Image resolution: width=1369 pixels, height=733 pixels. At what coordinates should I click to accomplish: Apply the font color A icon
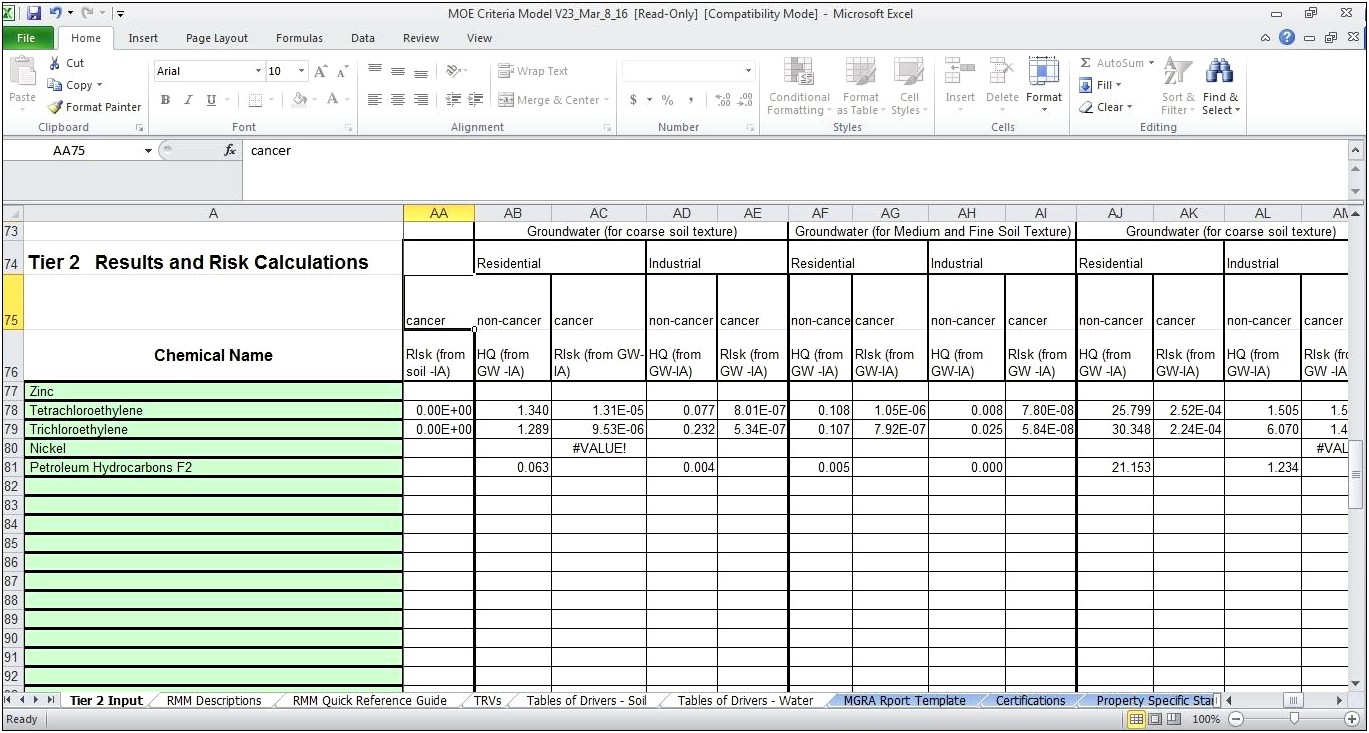333,100
